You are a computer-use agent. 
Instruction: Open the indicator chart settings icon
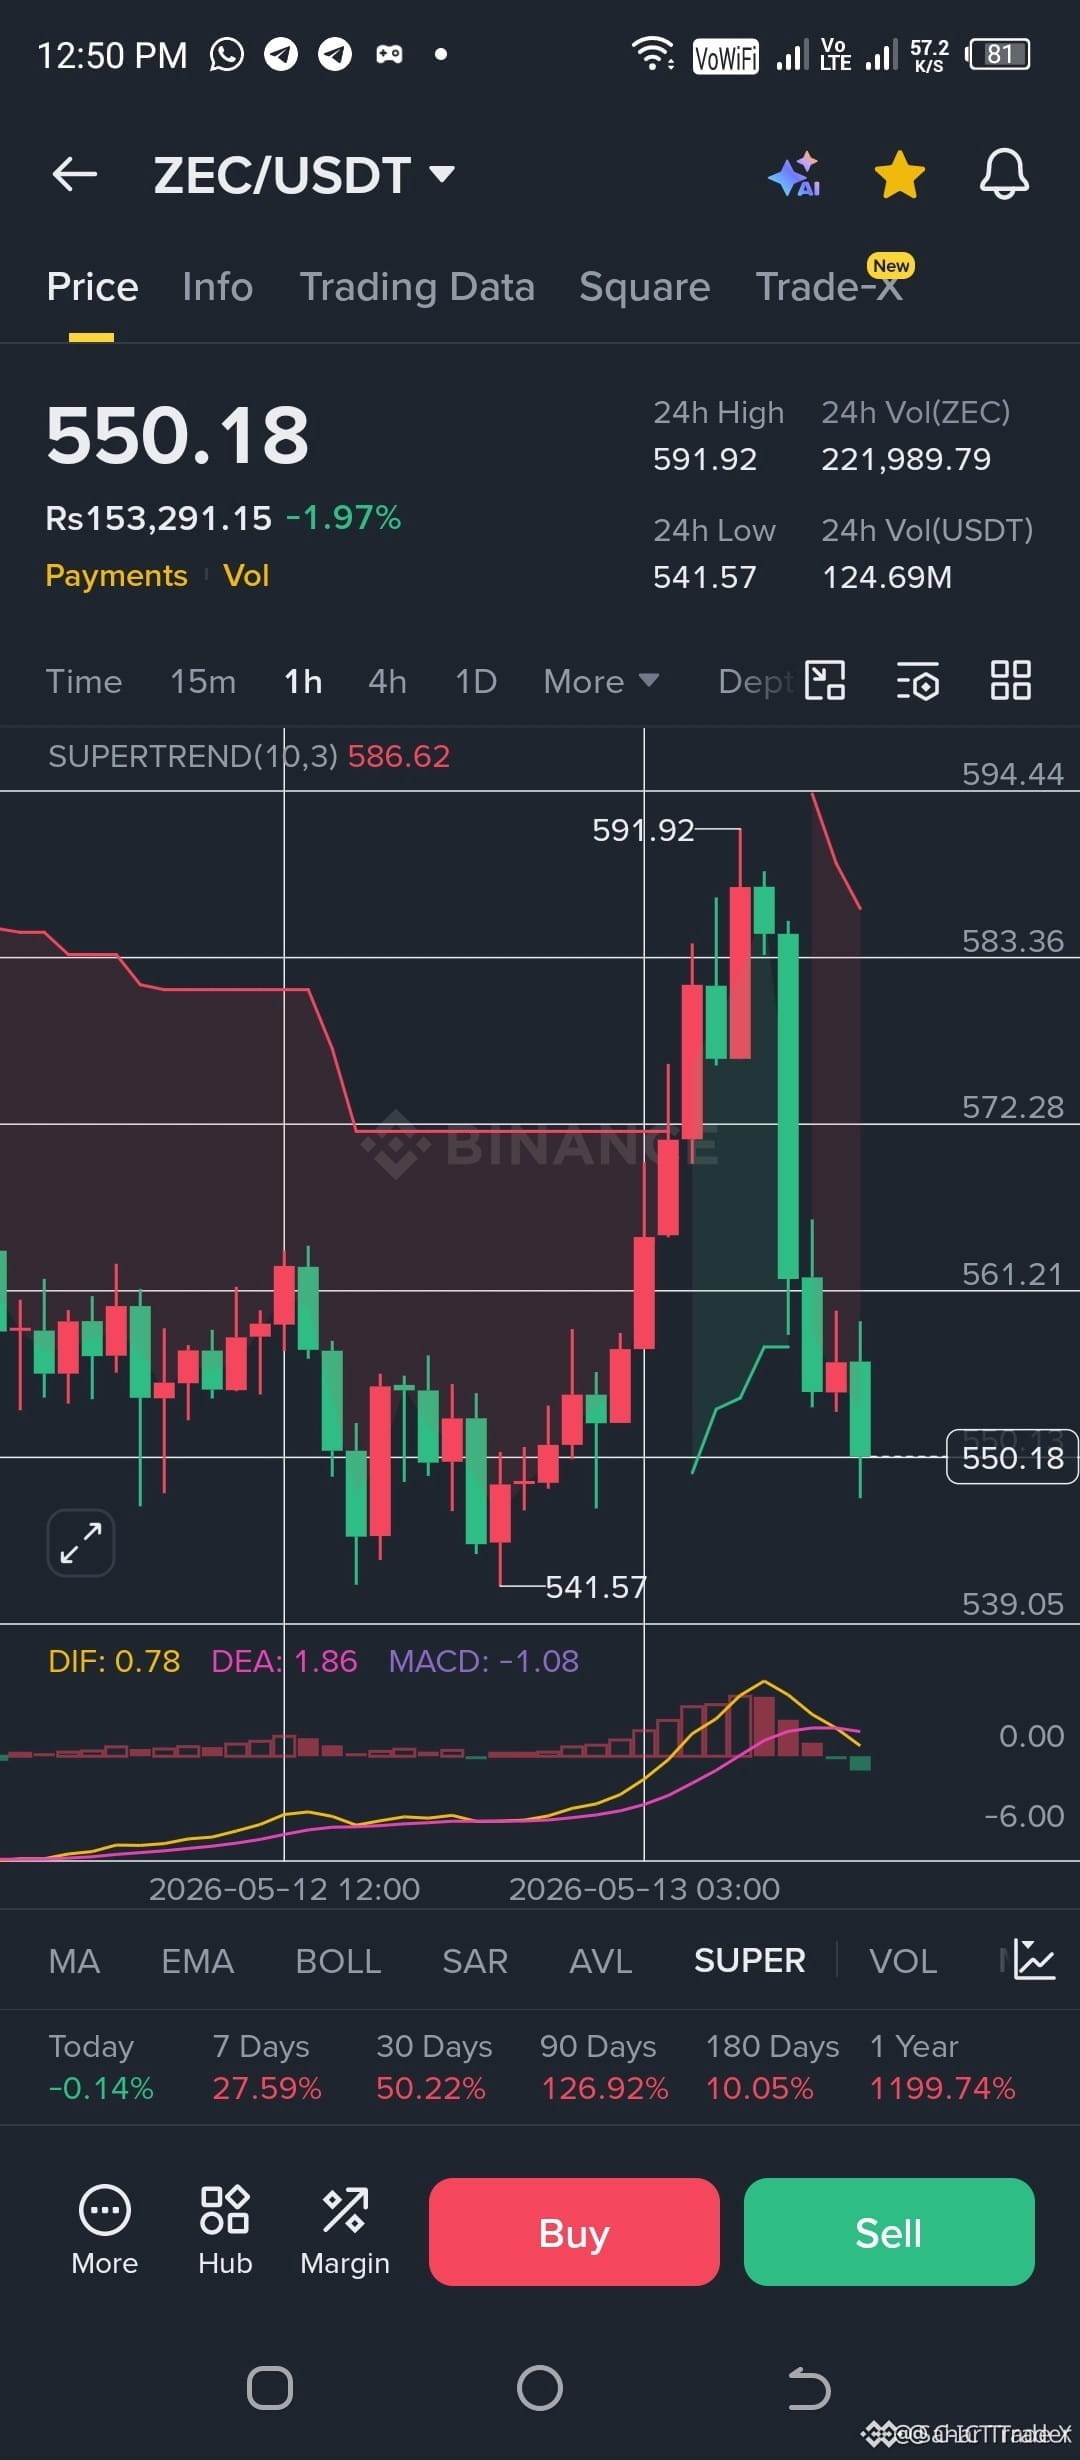pos(1034,1960)
